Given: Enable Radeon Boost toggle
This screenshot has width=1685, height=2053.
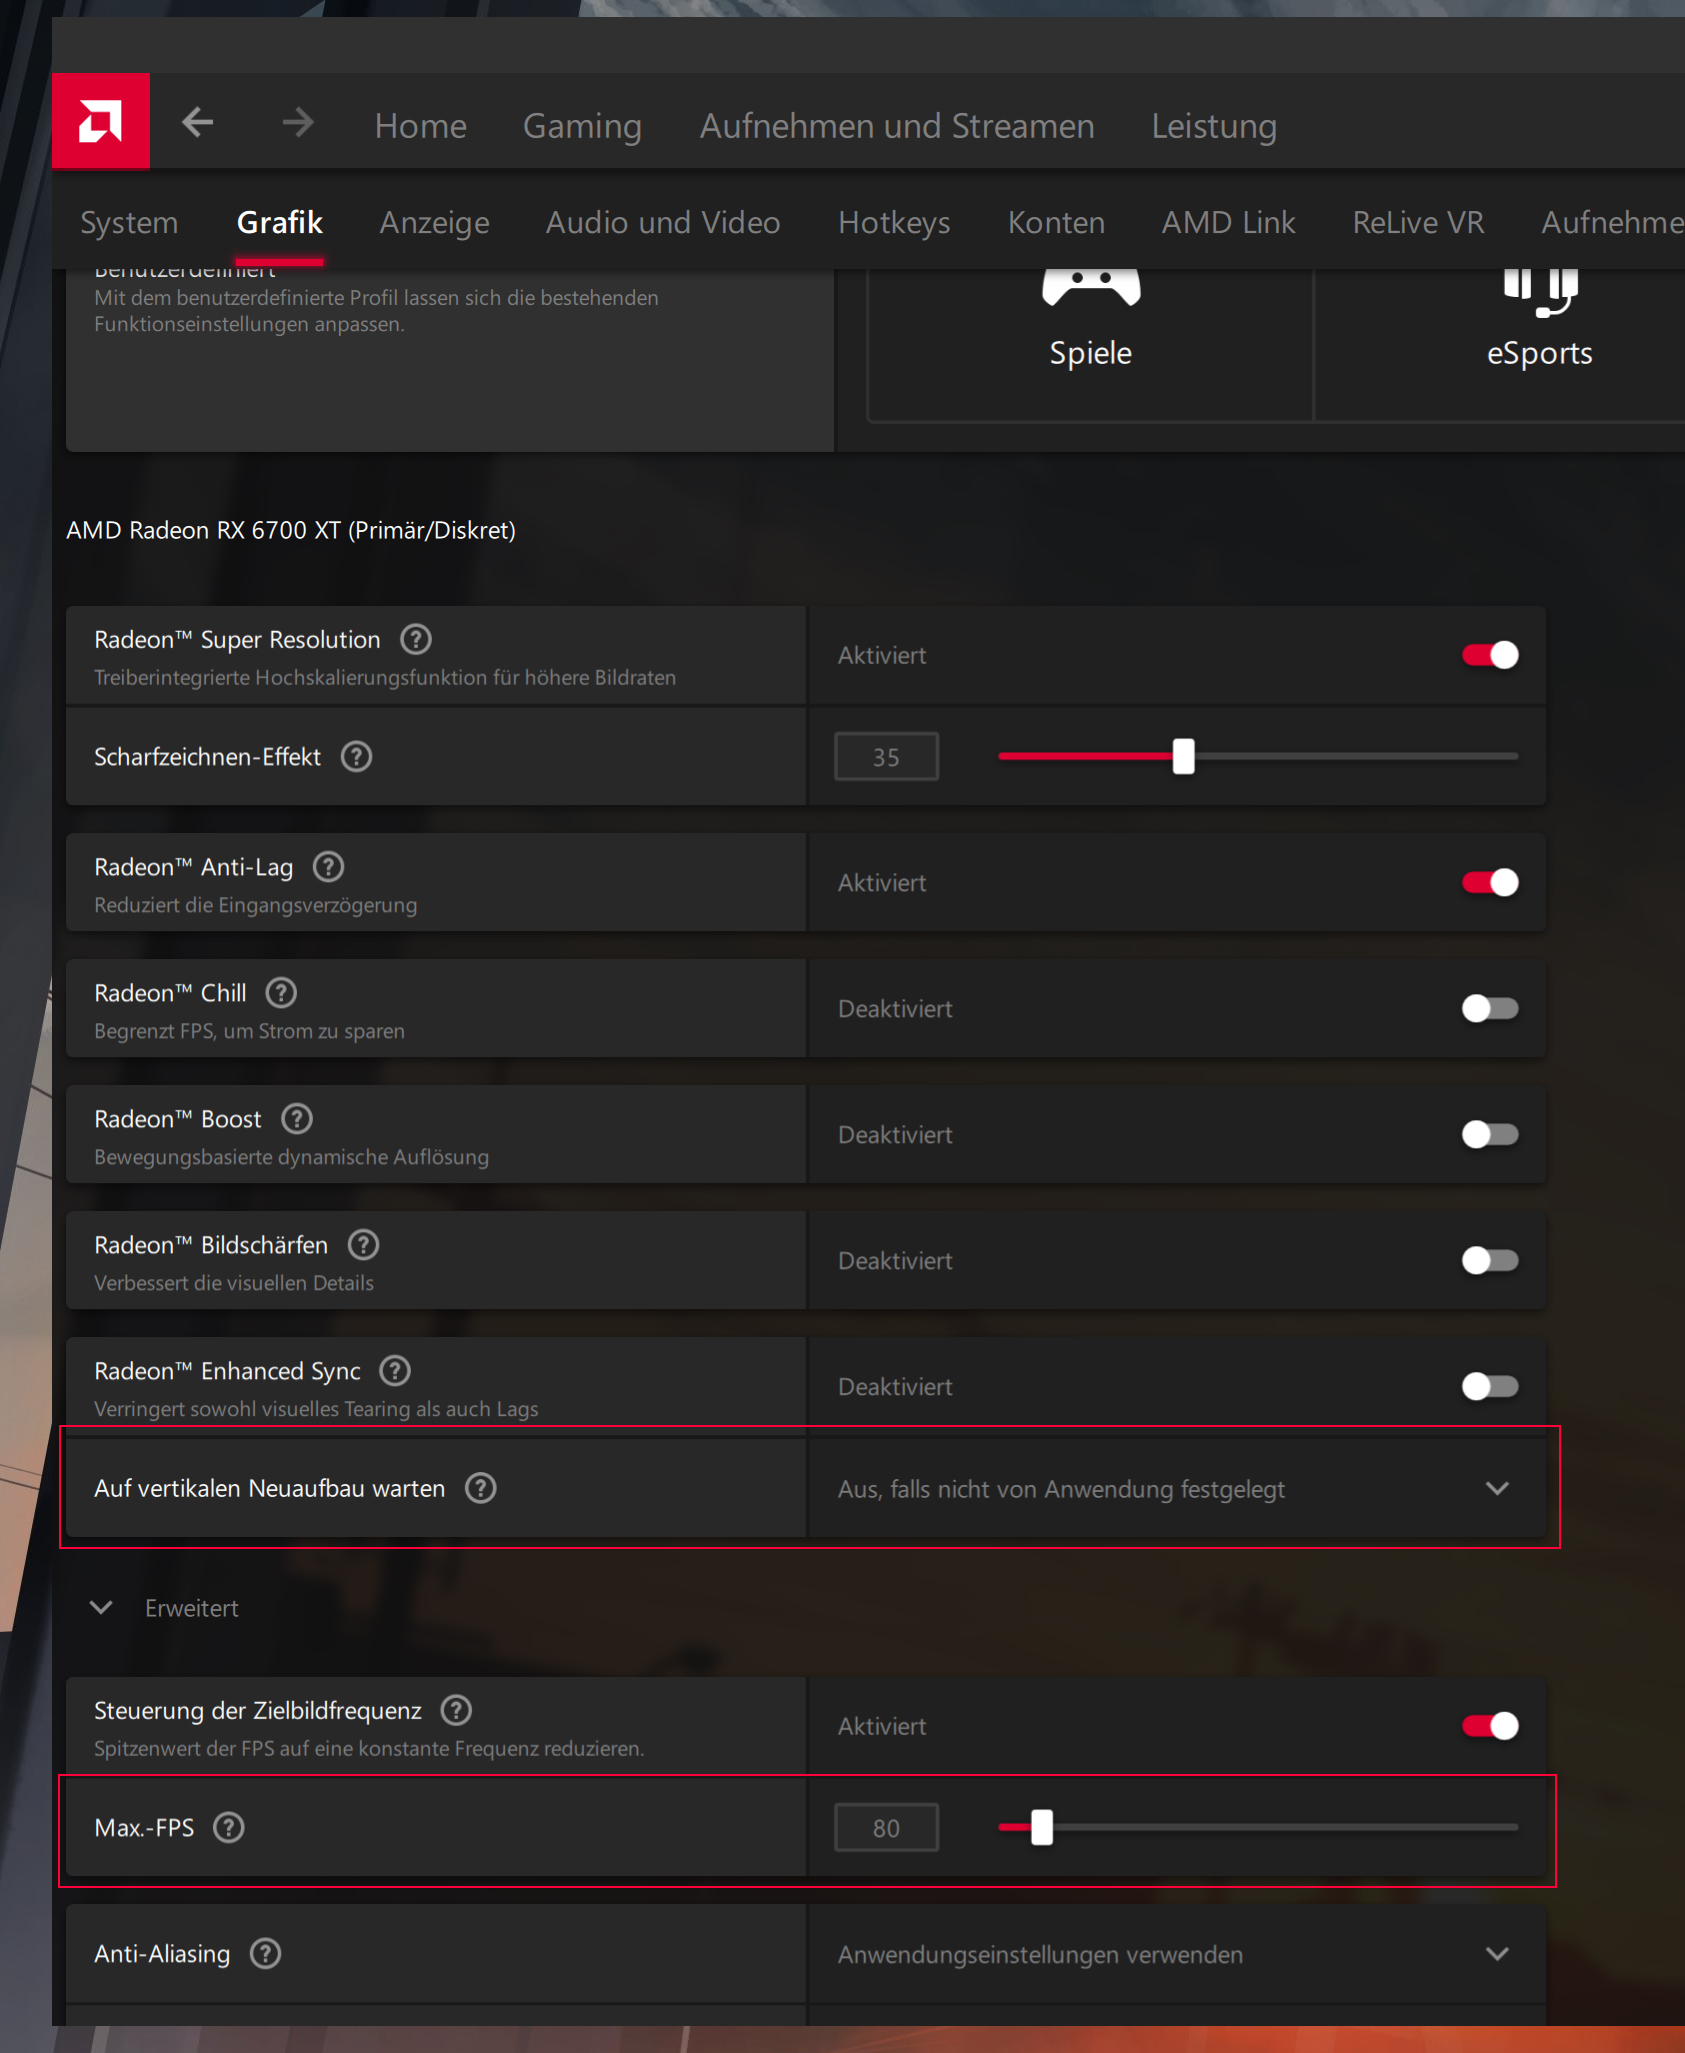Looking at the screenshot, I should 1490,1134.
